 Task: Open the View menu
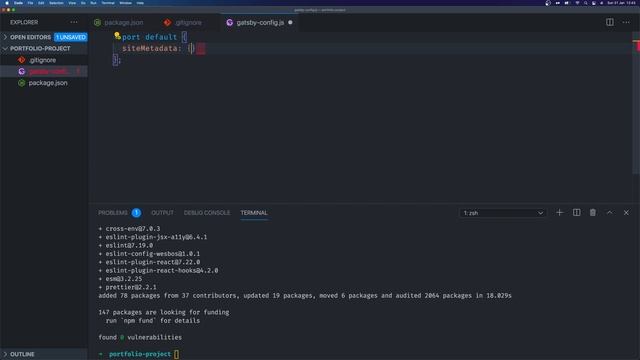[x=72, y=3]
